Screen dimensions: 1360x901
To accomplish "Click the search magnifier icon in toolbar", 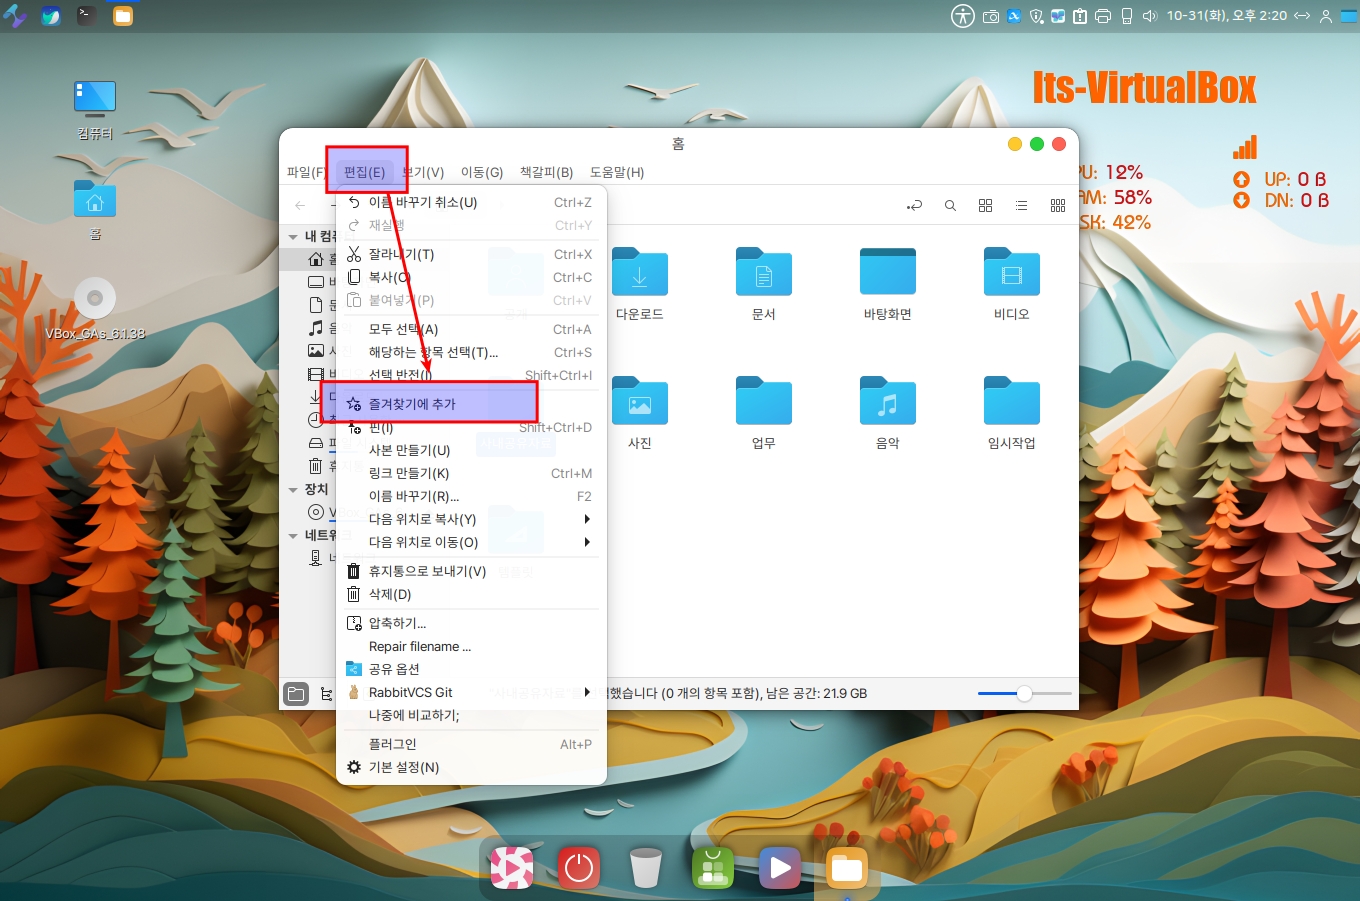I will [950, 205].
